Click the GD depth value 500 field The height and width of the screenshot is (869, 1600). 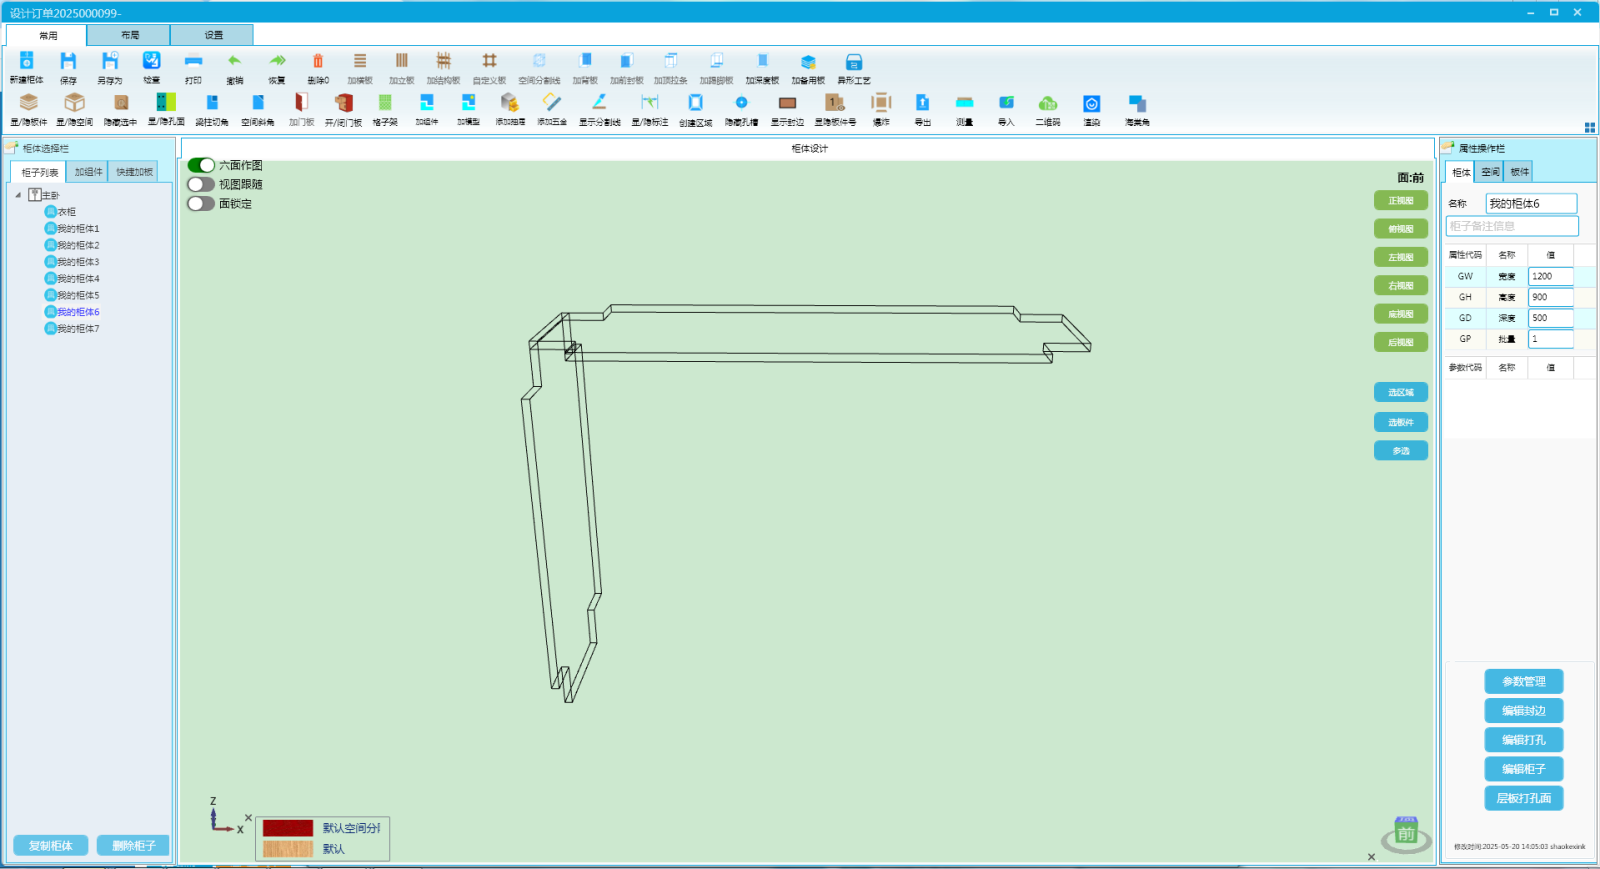click(x=1551, y=318)
